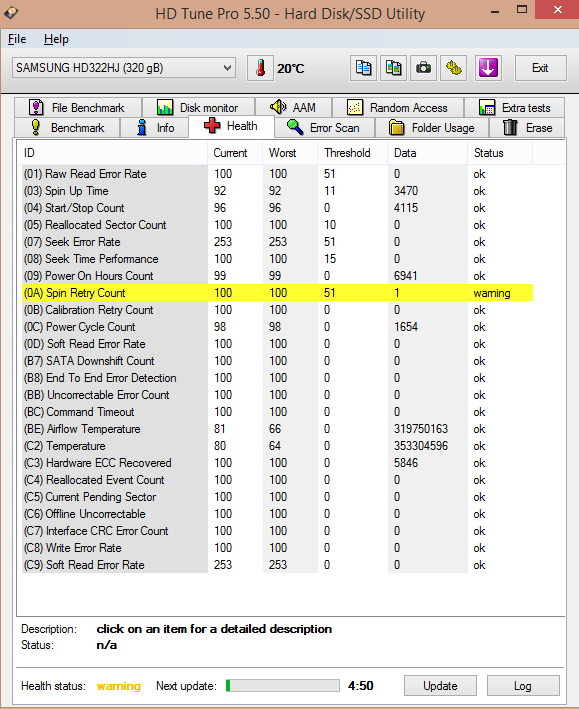Viewport: 579px width, 709px height.
Task: Select the Spin Retry Count warning row
Action: click(x=277, y=293)
